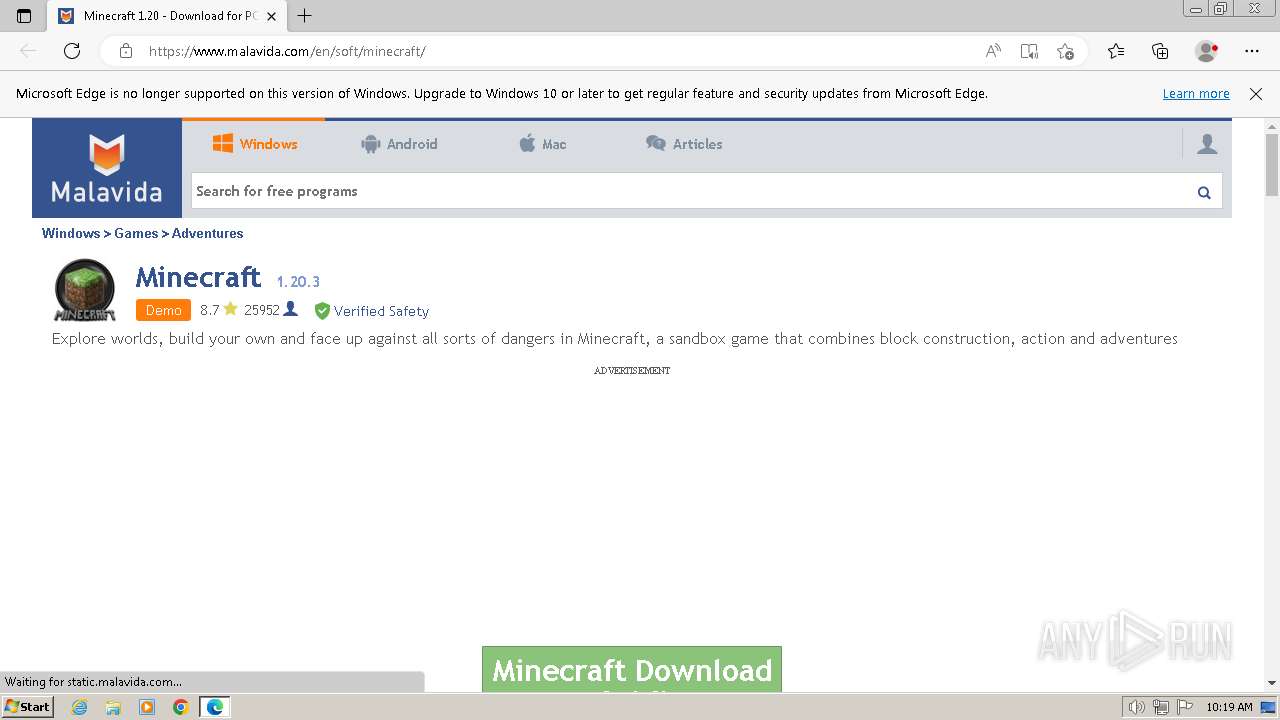Click the 8.7 star rating
Image resolution: width=1280 pixels, height=720 pixels.
[x=219, y=310]
